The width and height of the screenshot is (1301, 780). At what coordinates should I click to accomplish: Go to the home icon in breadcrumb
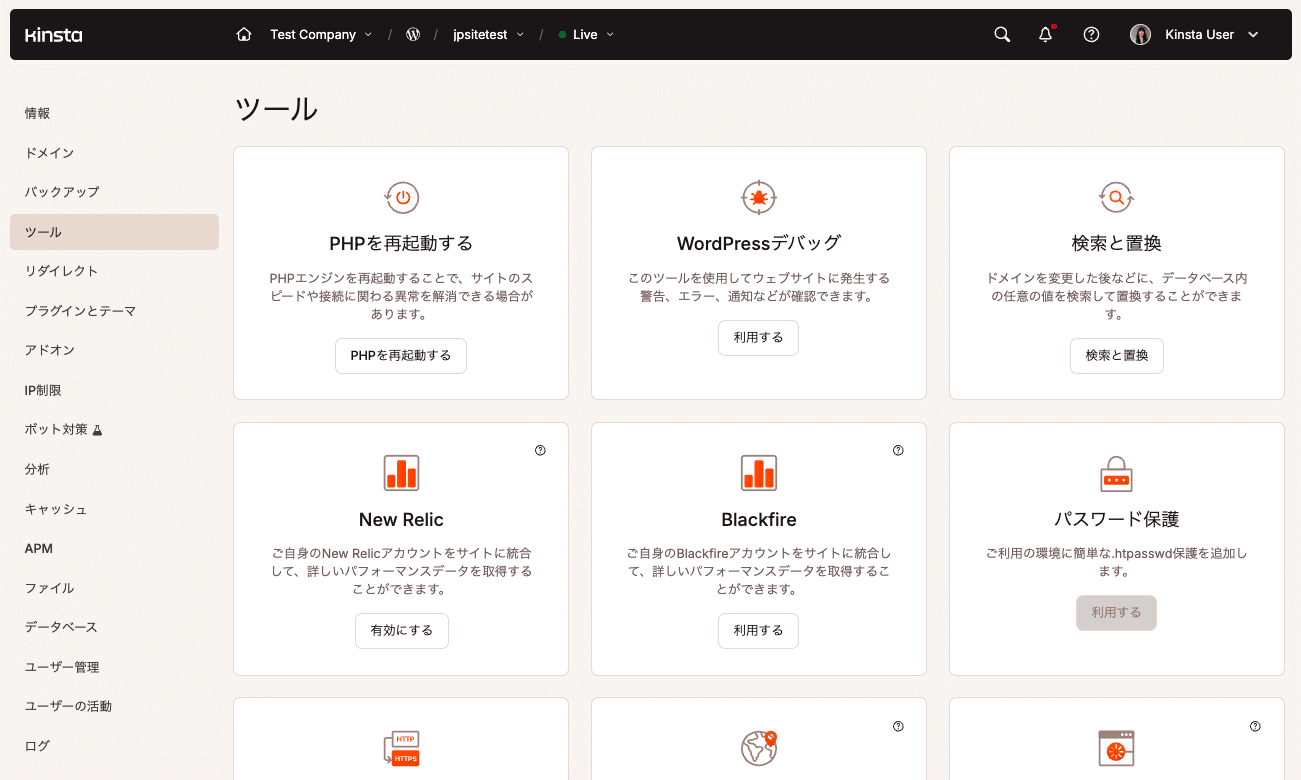[x=244, y=35]
